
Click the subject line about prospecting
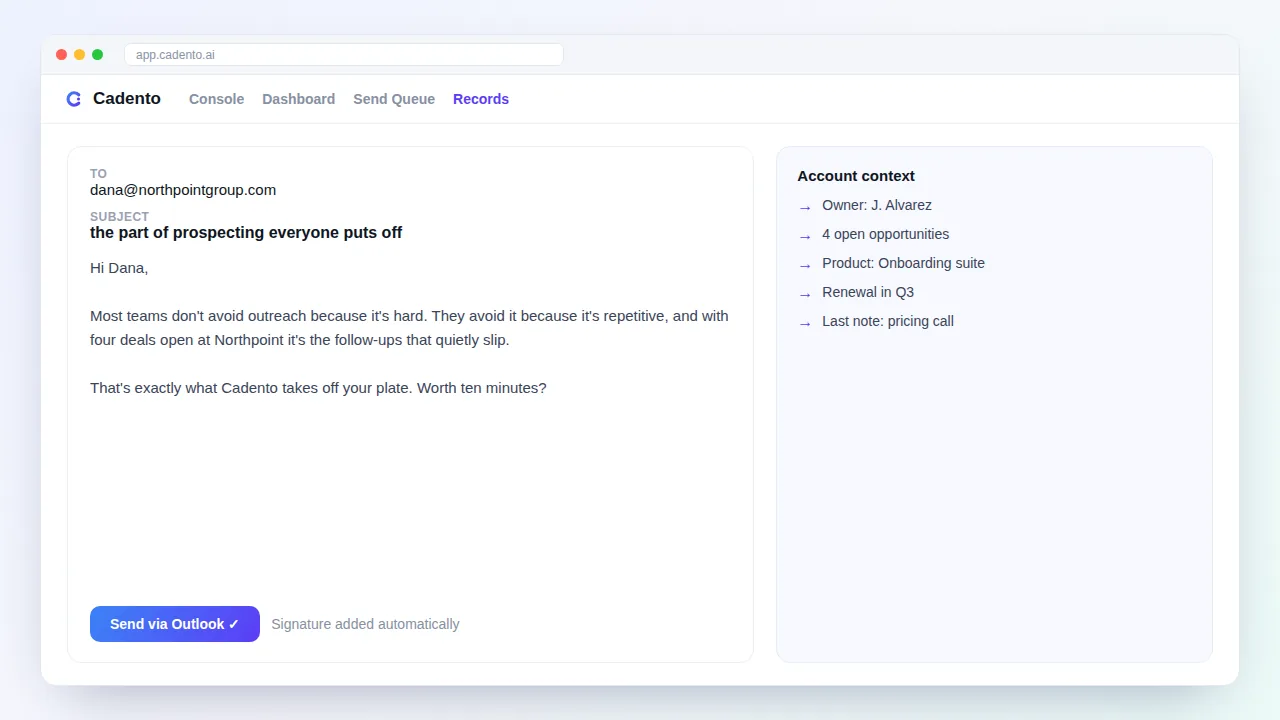(x=246, y=233)
